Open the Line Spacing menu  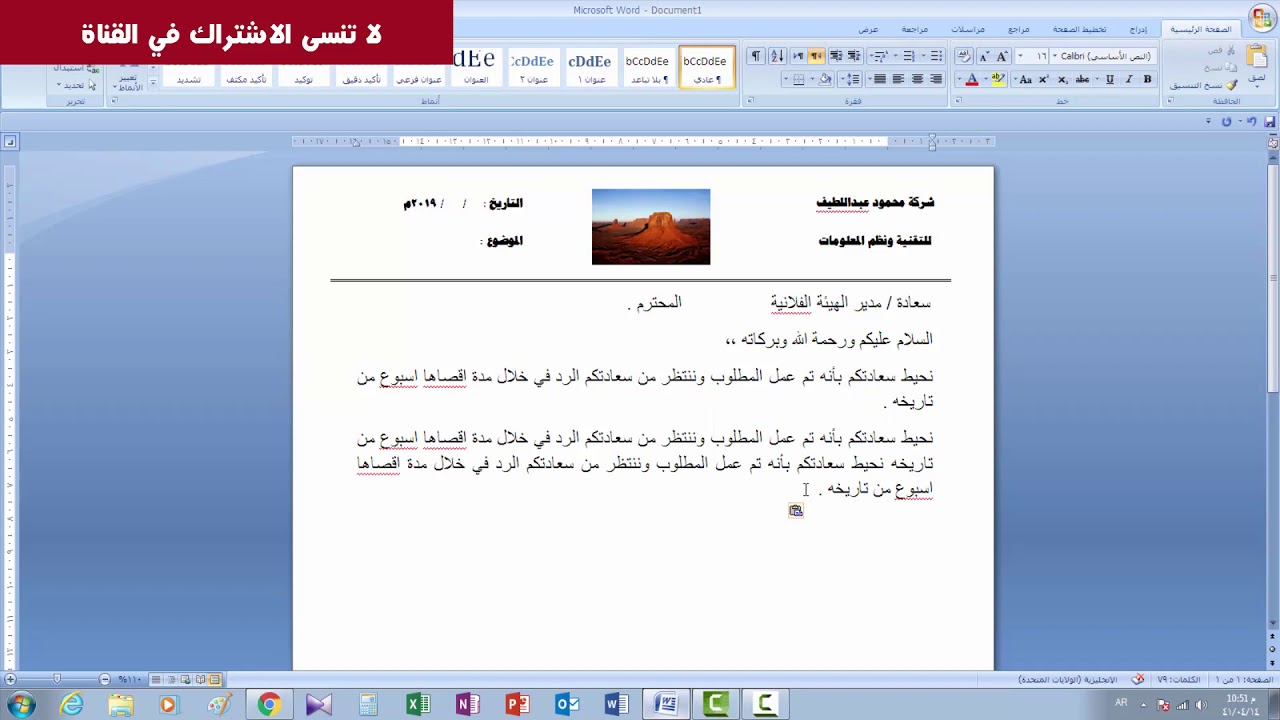pyautogui.click(x=852, y=79)
